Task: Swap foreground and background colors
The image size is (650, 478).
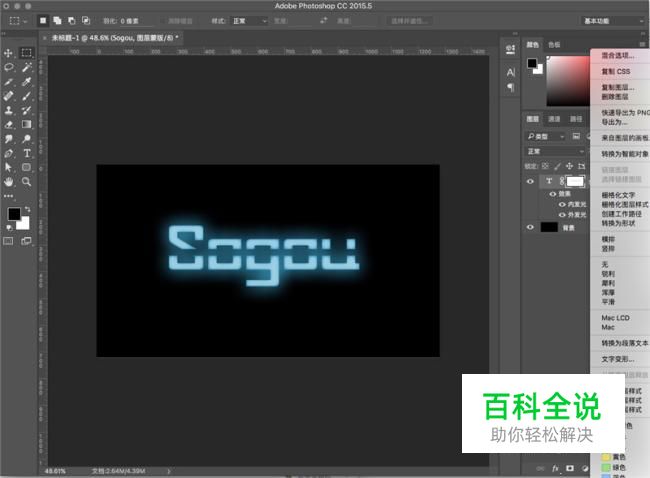Action: [x=27, y=209]
